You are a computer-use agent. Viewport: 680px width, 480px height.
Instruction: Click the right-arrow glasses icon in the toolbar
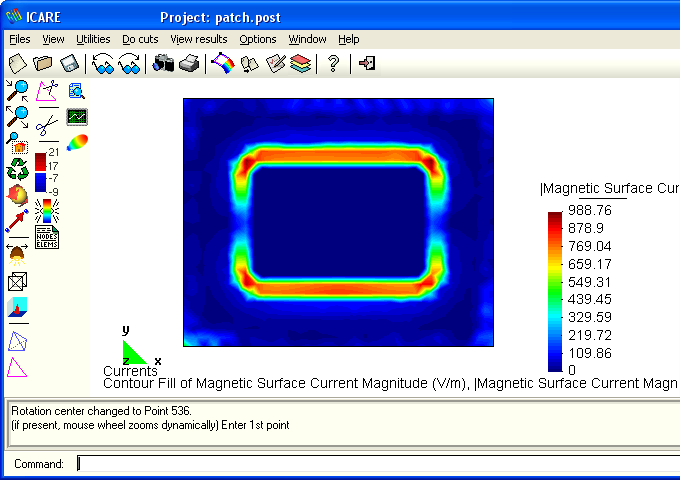[129, 64]
